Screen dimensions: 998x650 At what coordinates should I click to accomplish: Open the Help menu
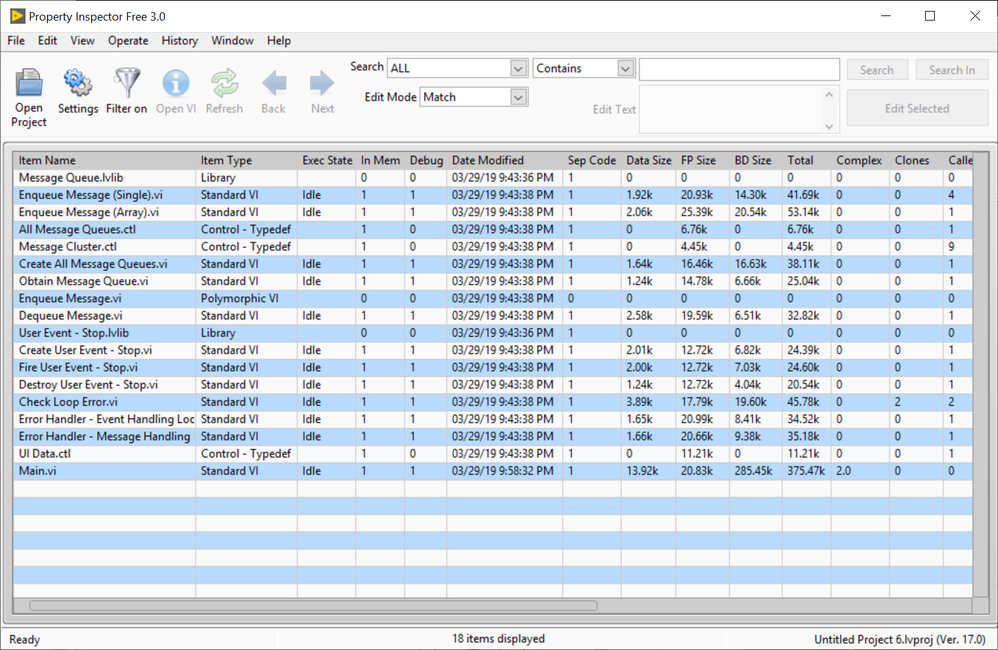tap(279, 41)
